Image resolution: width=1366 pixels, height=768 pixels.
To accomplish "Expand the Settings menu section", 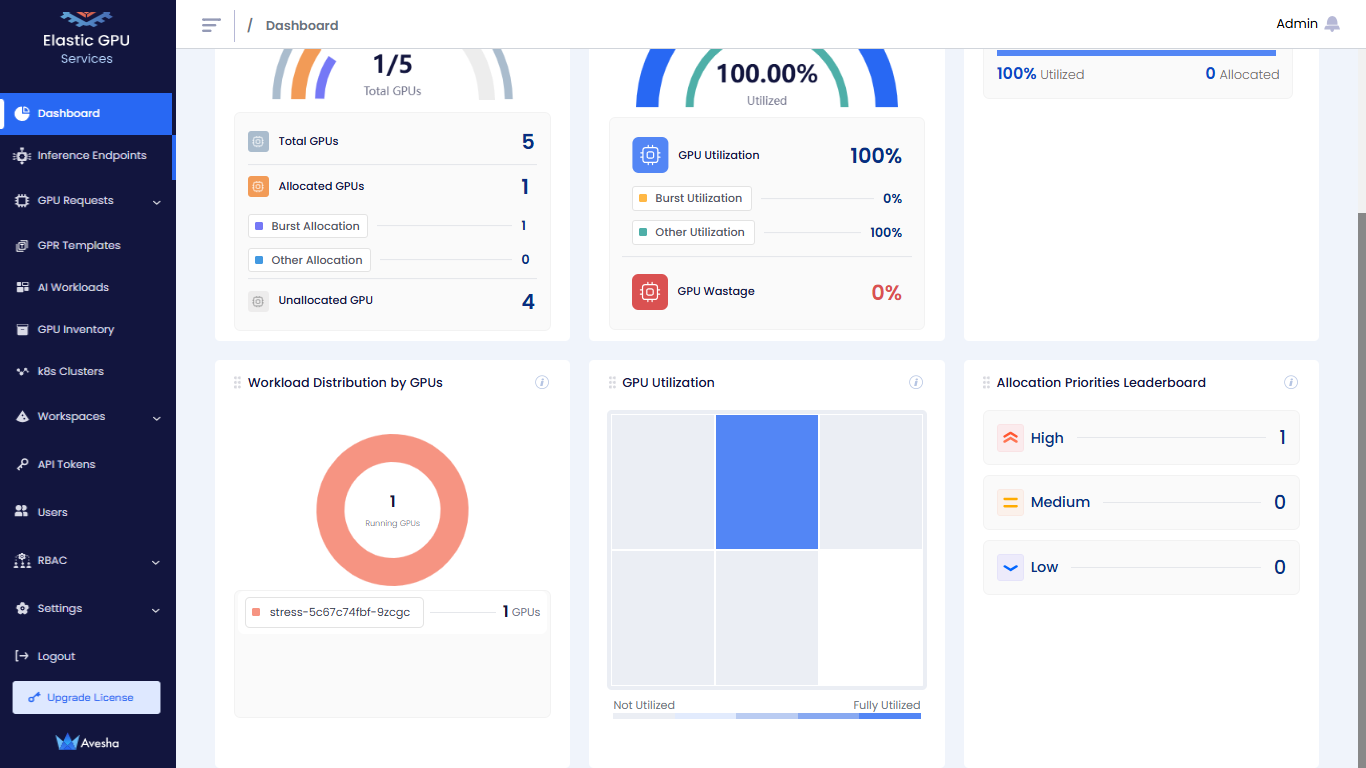I will (x=156, y=610).
